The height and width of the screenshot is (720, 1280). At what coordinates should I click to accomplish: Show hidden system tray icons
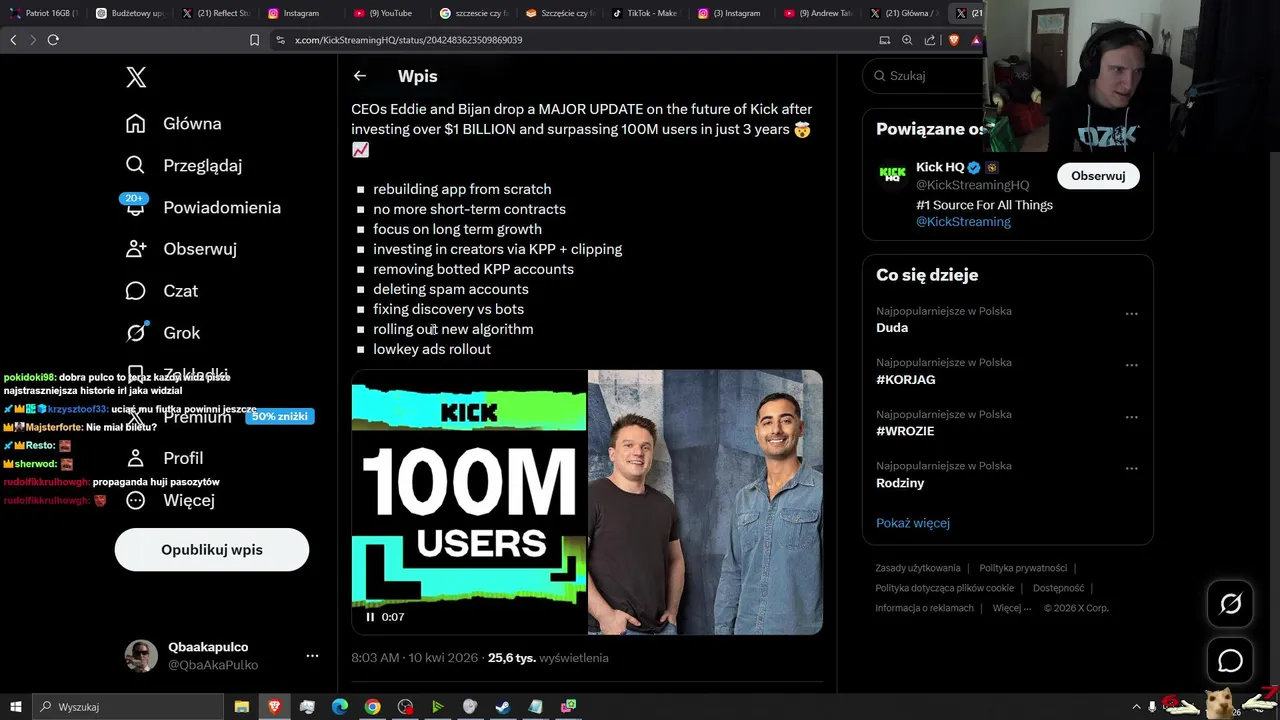1136,707
